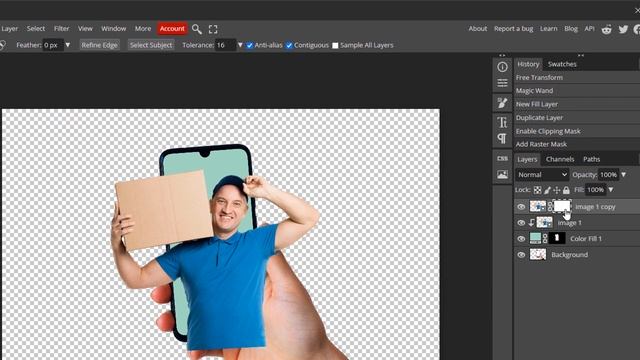The image size is (640, 360).
Task: Select the white mask thumbnail of Image 1 copy
Action: coord(562,206)
